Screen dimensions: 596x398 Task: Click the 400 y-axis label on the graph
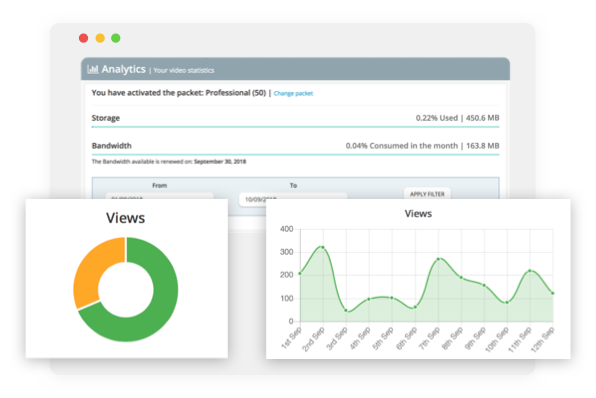[x=286, y=229]
